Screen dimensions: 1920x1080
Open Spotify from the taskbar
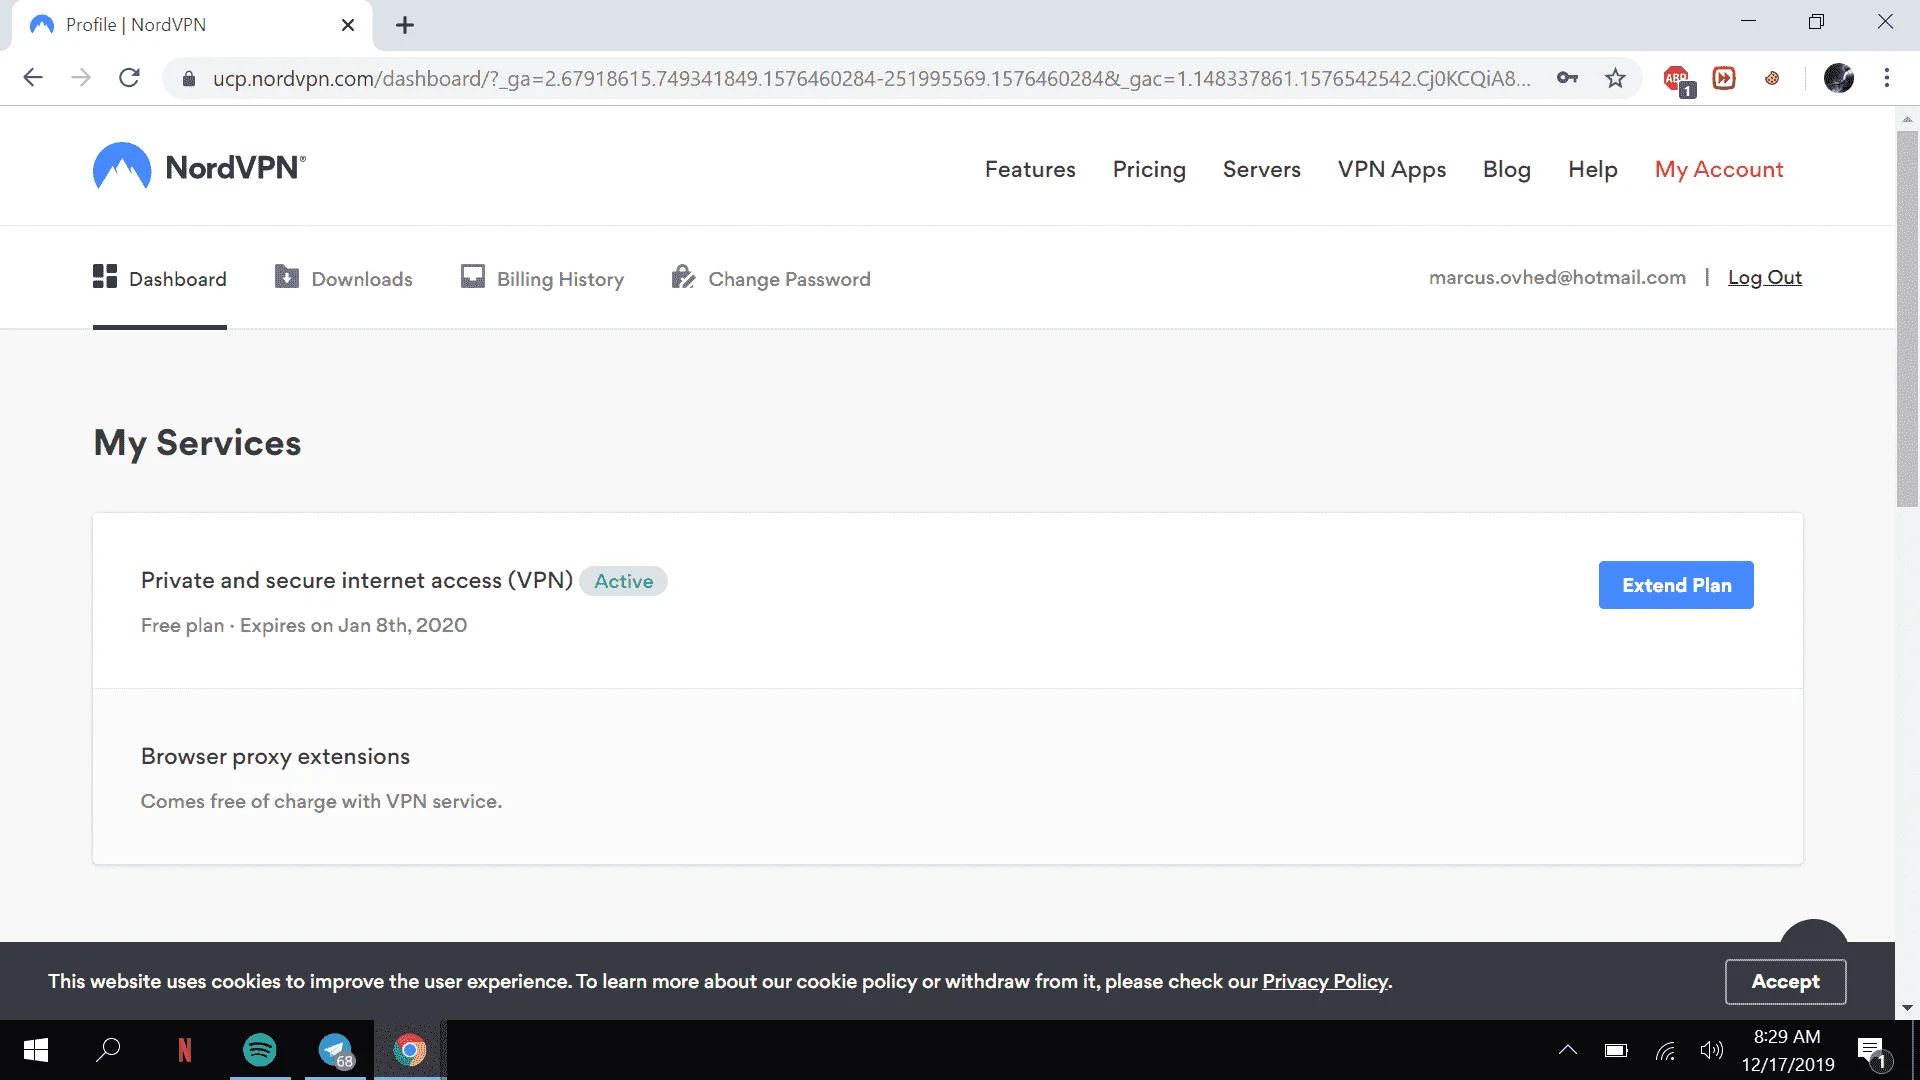click(x=260, y=1050)
